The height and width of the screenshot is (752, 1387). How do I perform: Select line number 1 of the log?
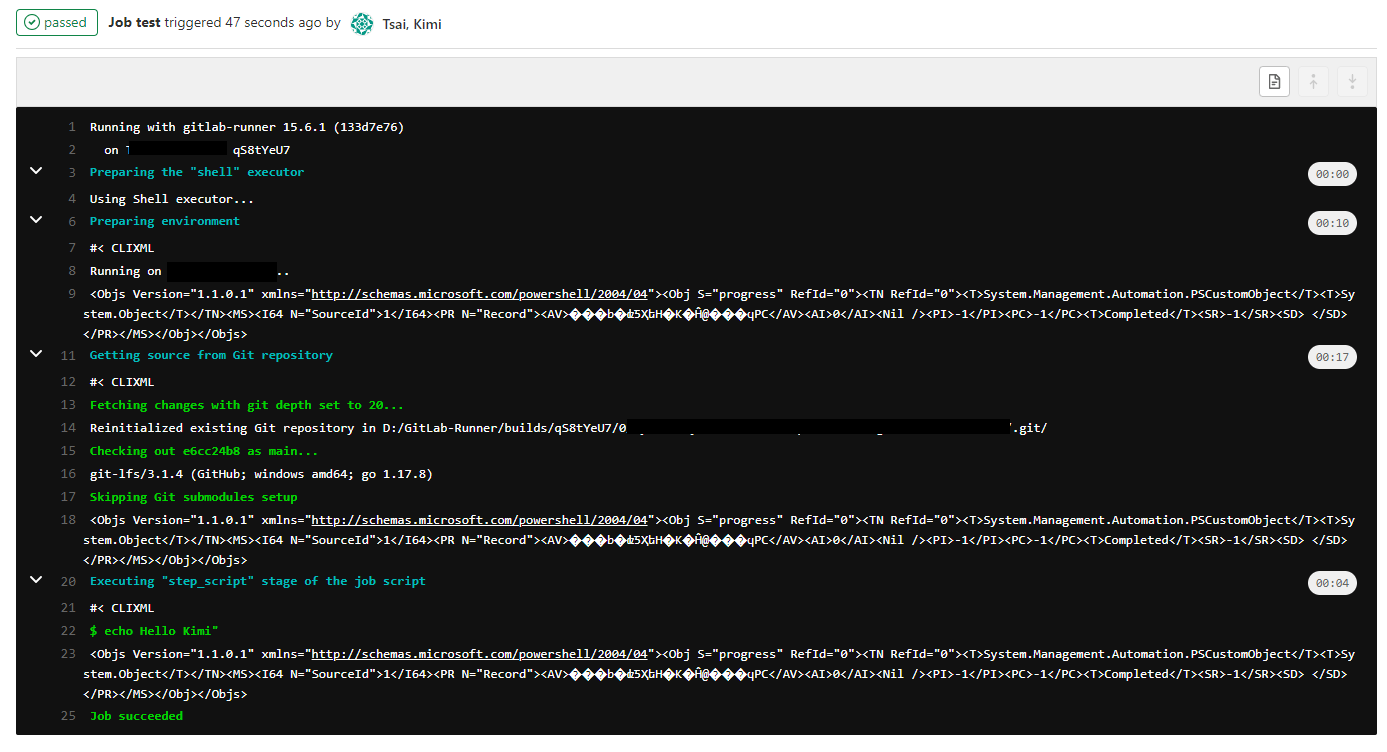click(71, 126)
